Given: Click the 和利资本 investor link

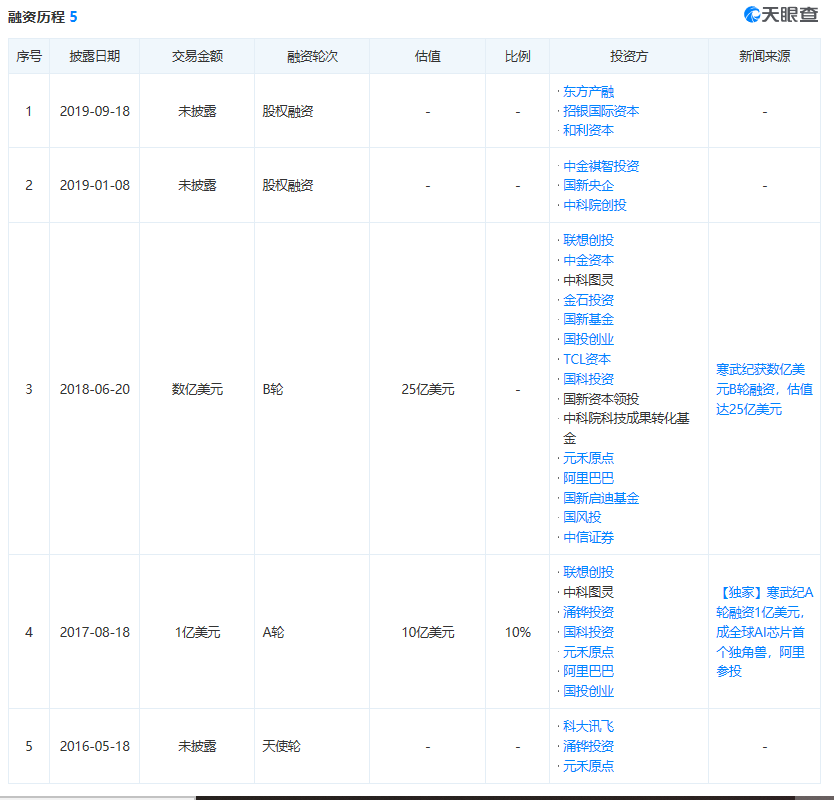Looking at the screenshot, I should [x=588, y=130].
